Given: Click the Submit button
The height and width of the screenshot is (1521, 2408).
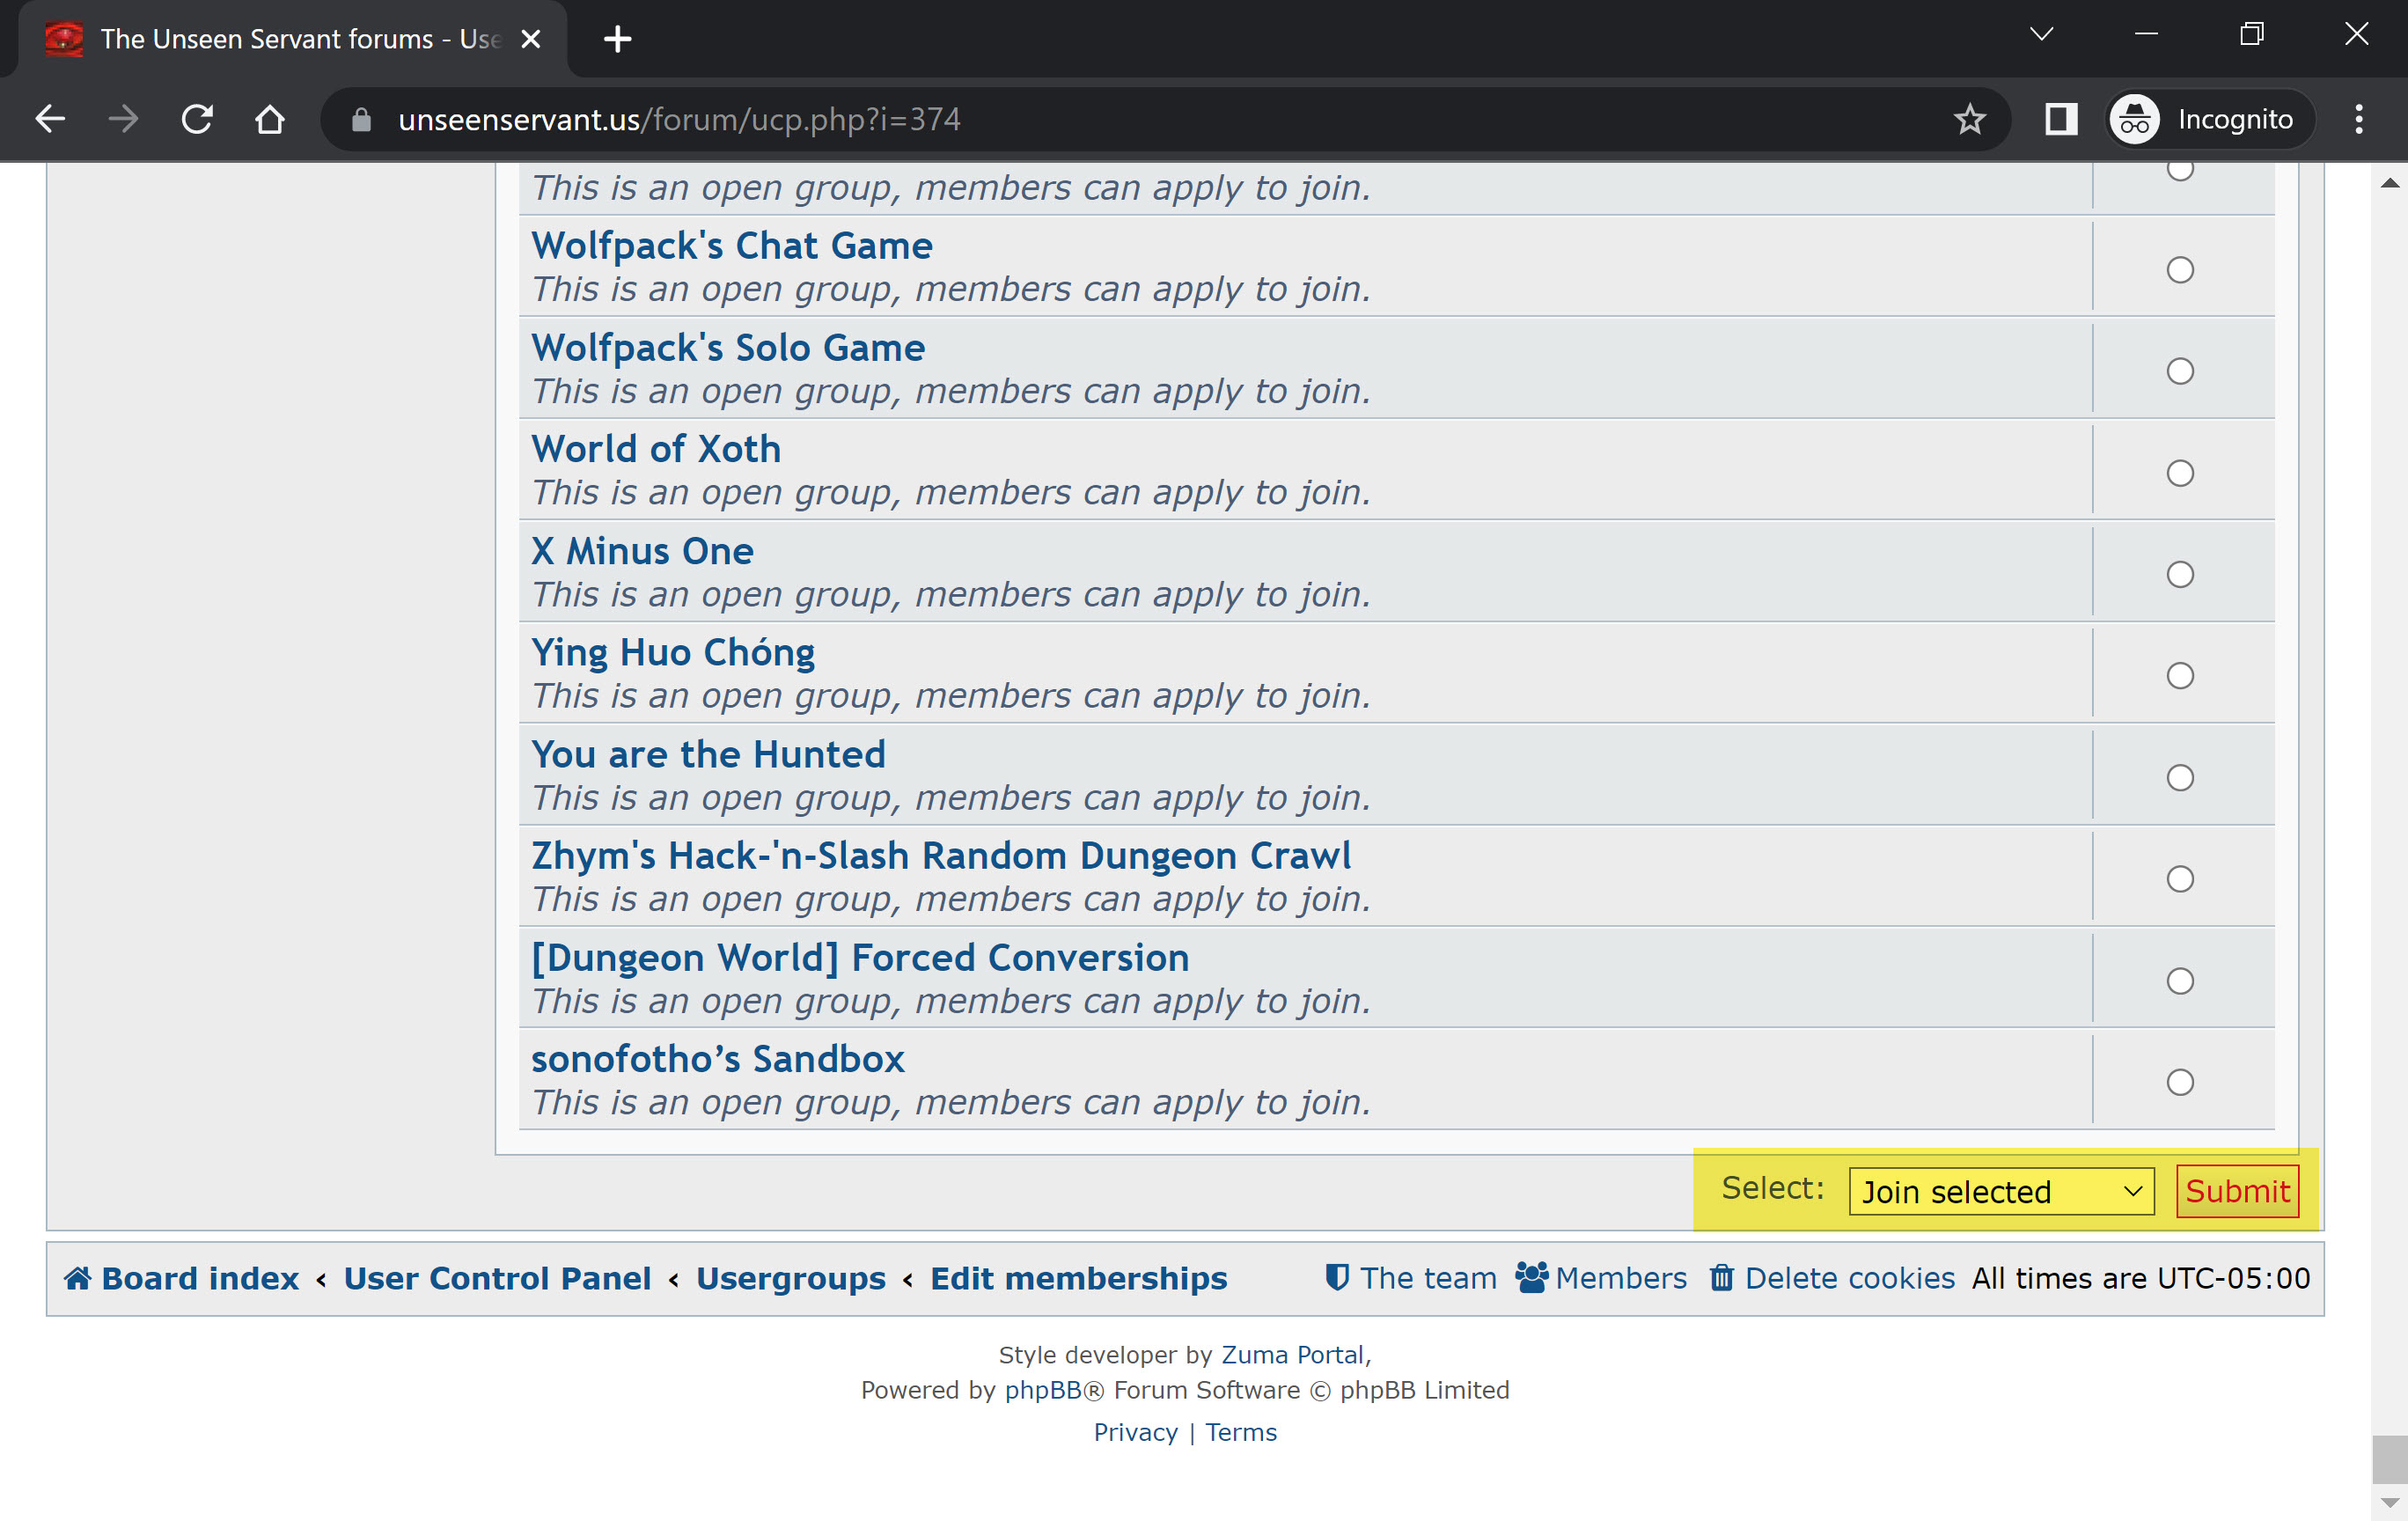Looking at the screenshot, I should tap(2237, 1191).
